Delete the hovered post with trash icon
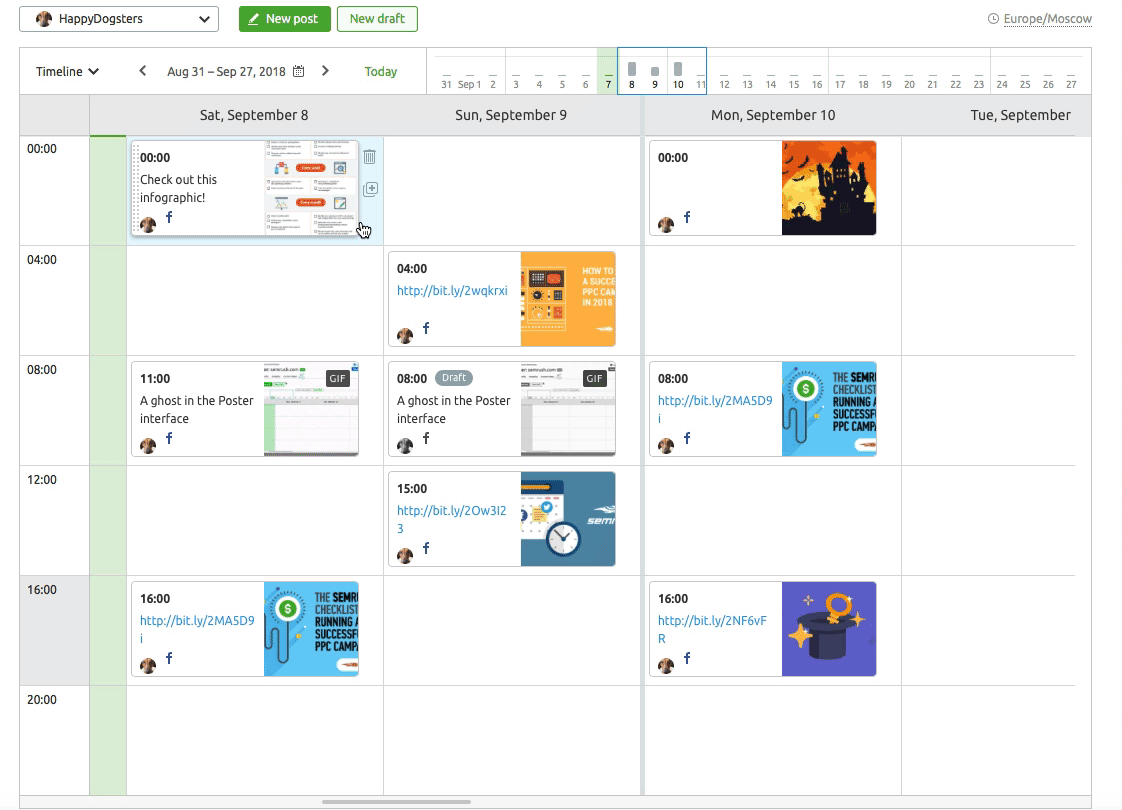The width and height of the screenshot is (1122, 810). tap(369, 156)
